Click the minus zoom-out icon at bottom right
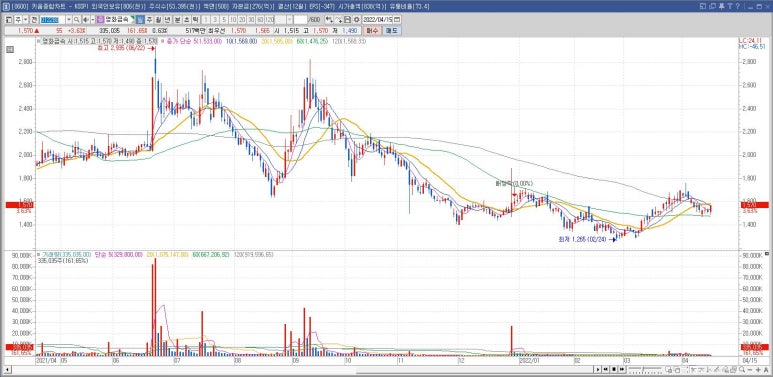This screenshot has height=377, width=773. [749, 370]
